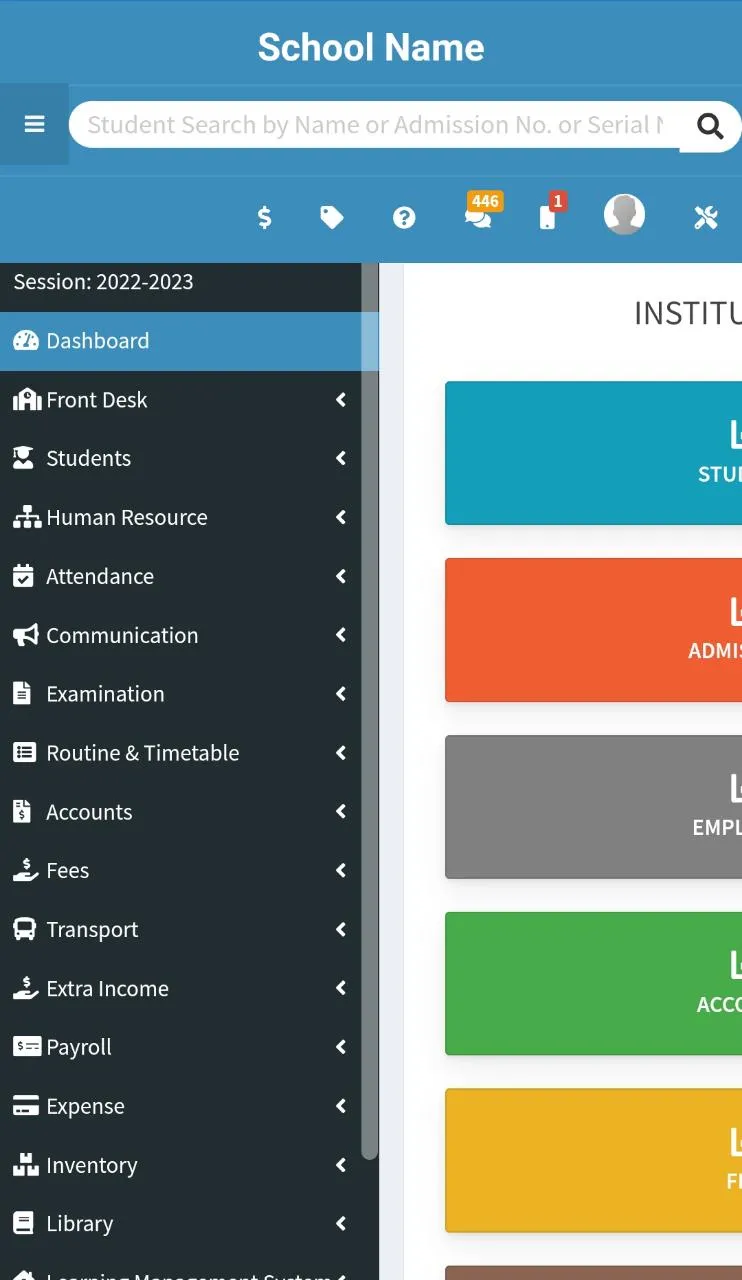Open the dollar sign fees shortcut
742x1280 pixels.
pyautogui.click(x=264, y=217)
